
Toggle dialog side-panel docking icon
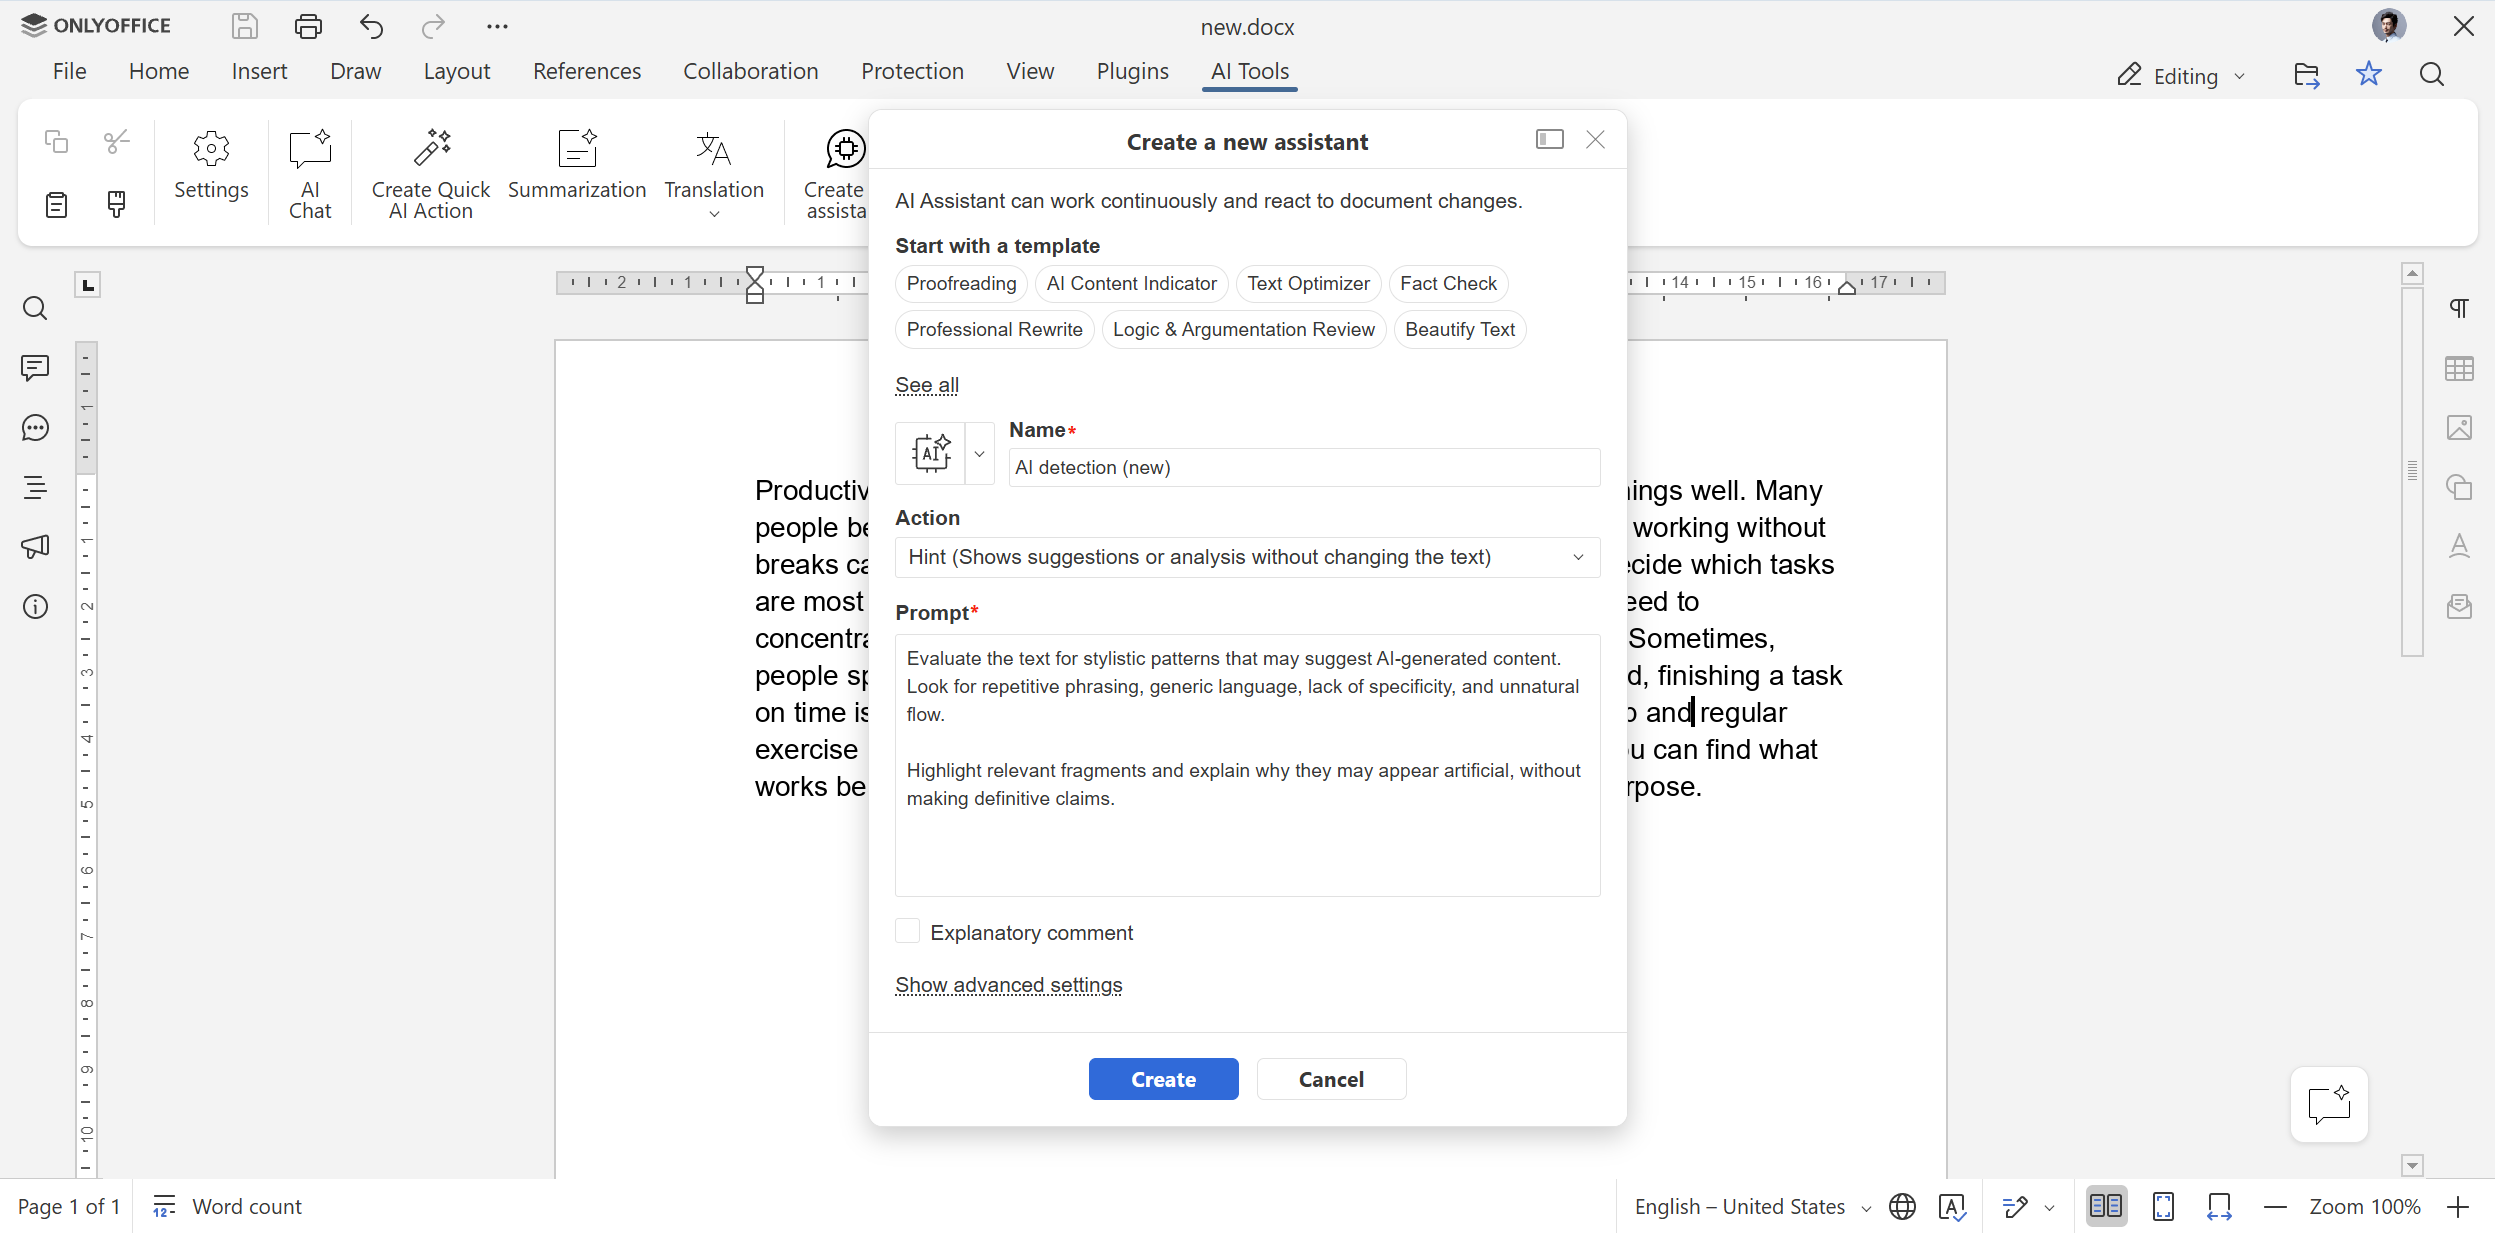click(x=1549, y=139)
